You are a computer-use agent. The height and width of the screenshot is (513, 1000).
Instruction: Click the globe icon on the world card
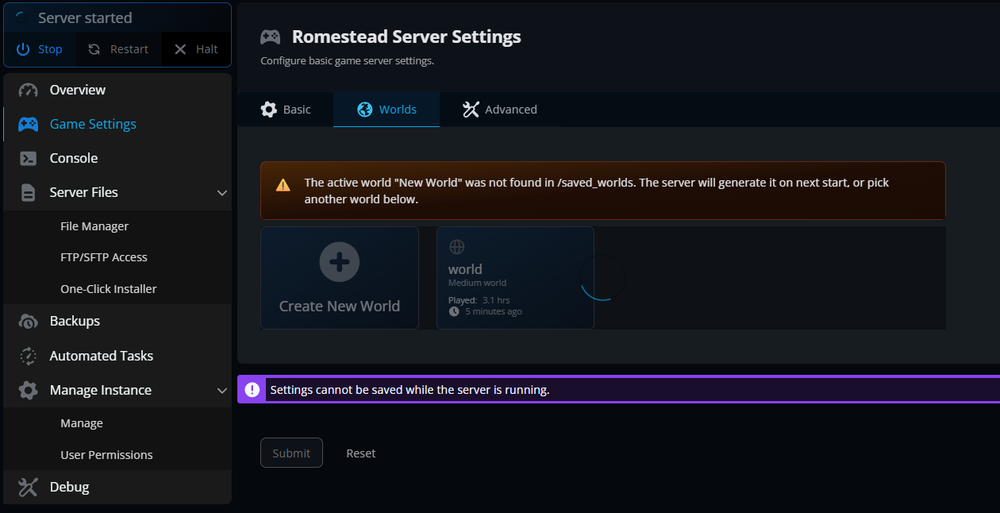point(457,247)
